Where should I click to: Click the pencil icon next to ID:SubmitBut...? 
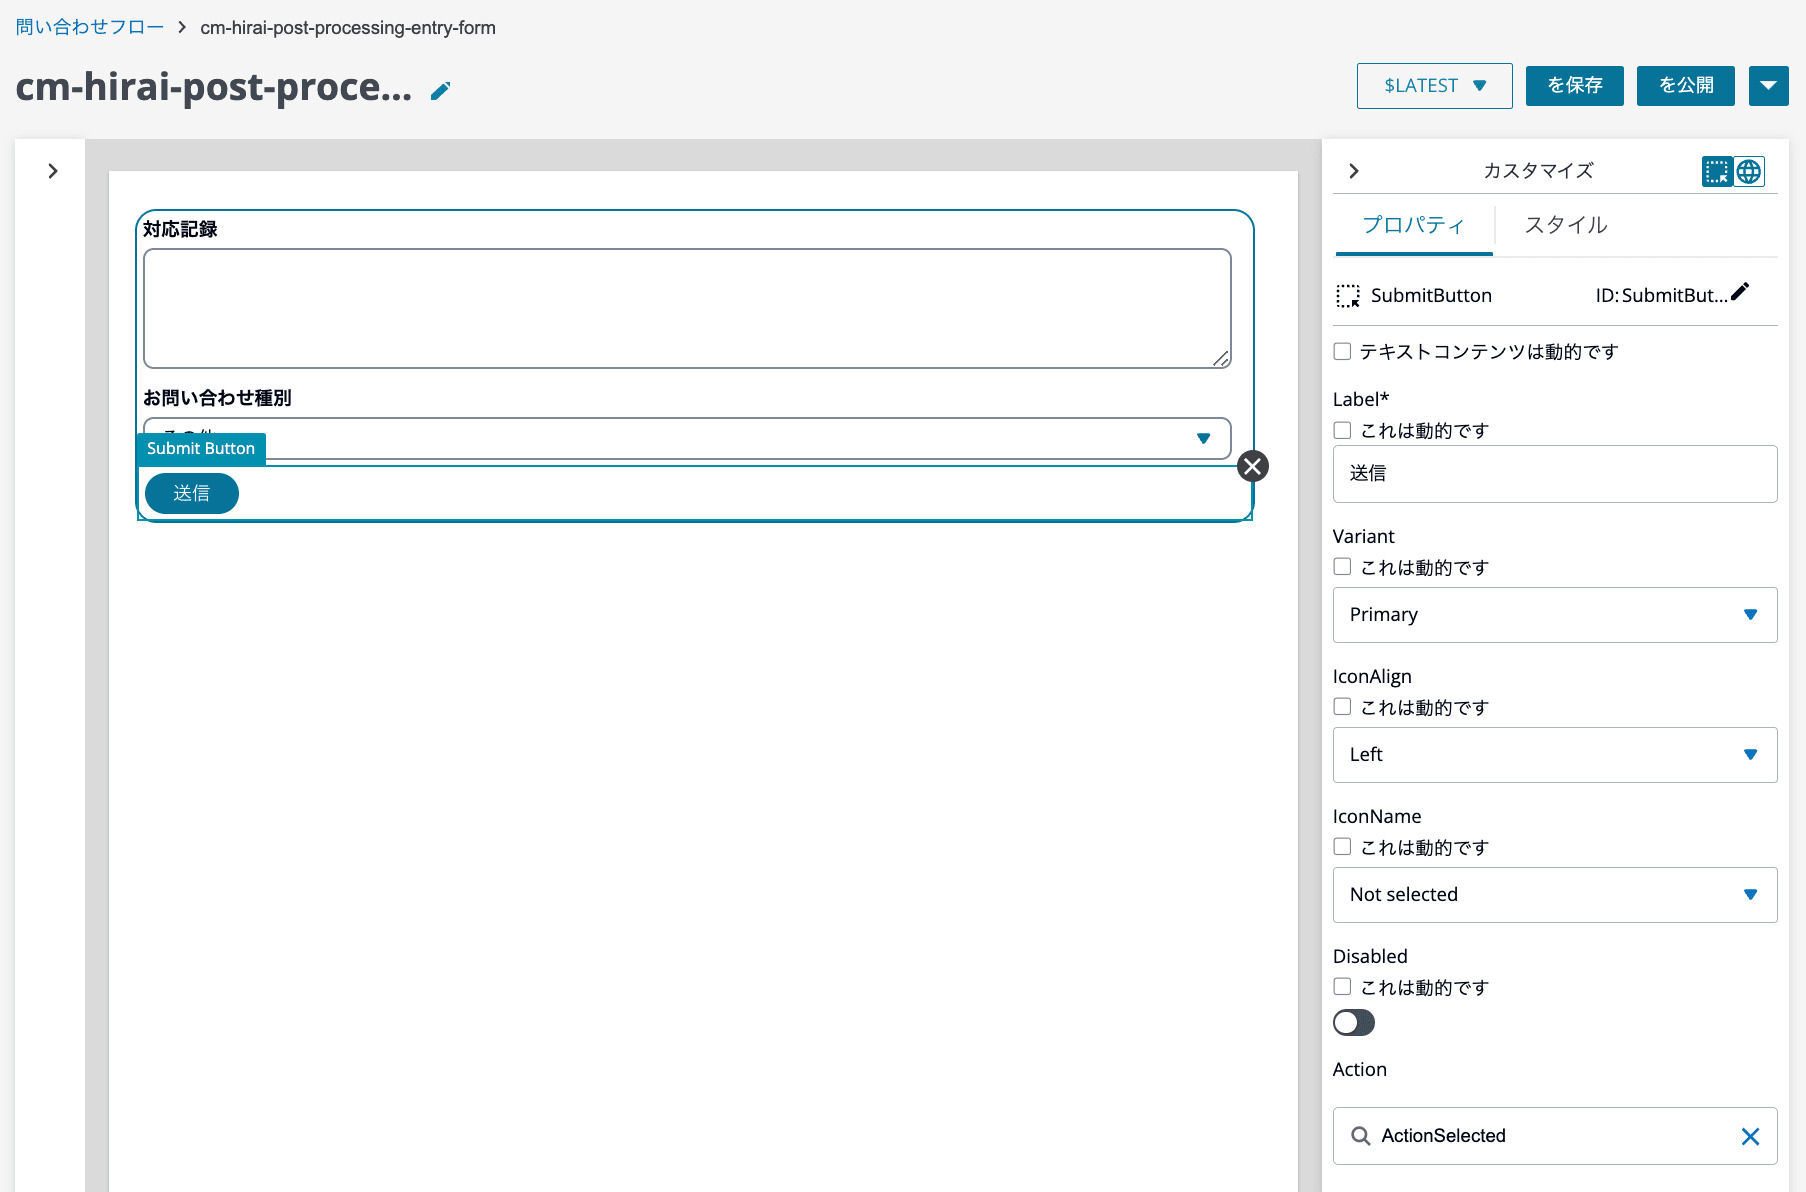(1740, 292)
